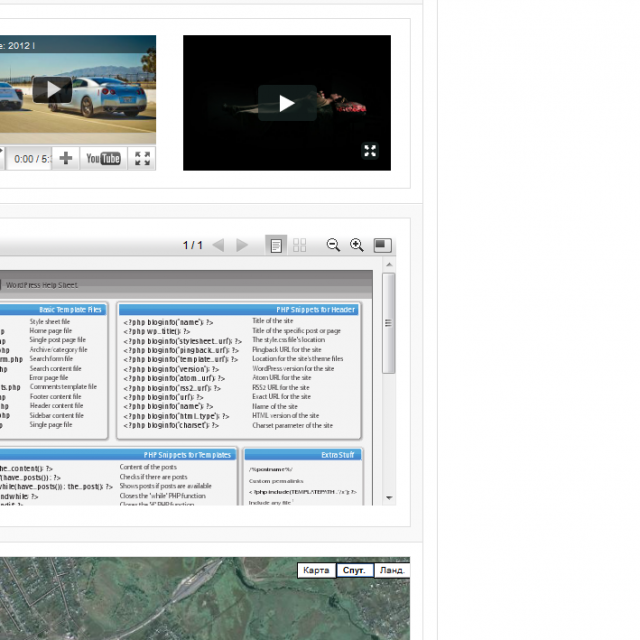Switch document viewer to single page view
Viewport: 640px width, 640px height.
(x=276, y=245)
